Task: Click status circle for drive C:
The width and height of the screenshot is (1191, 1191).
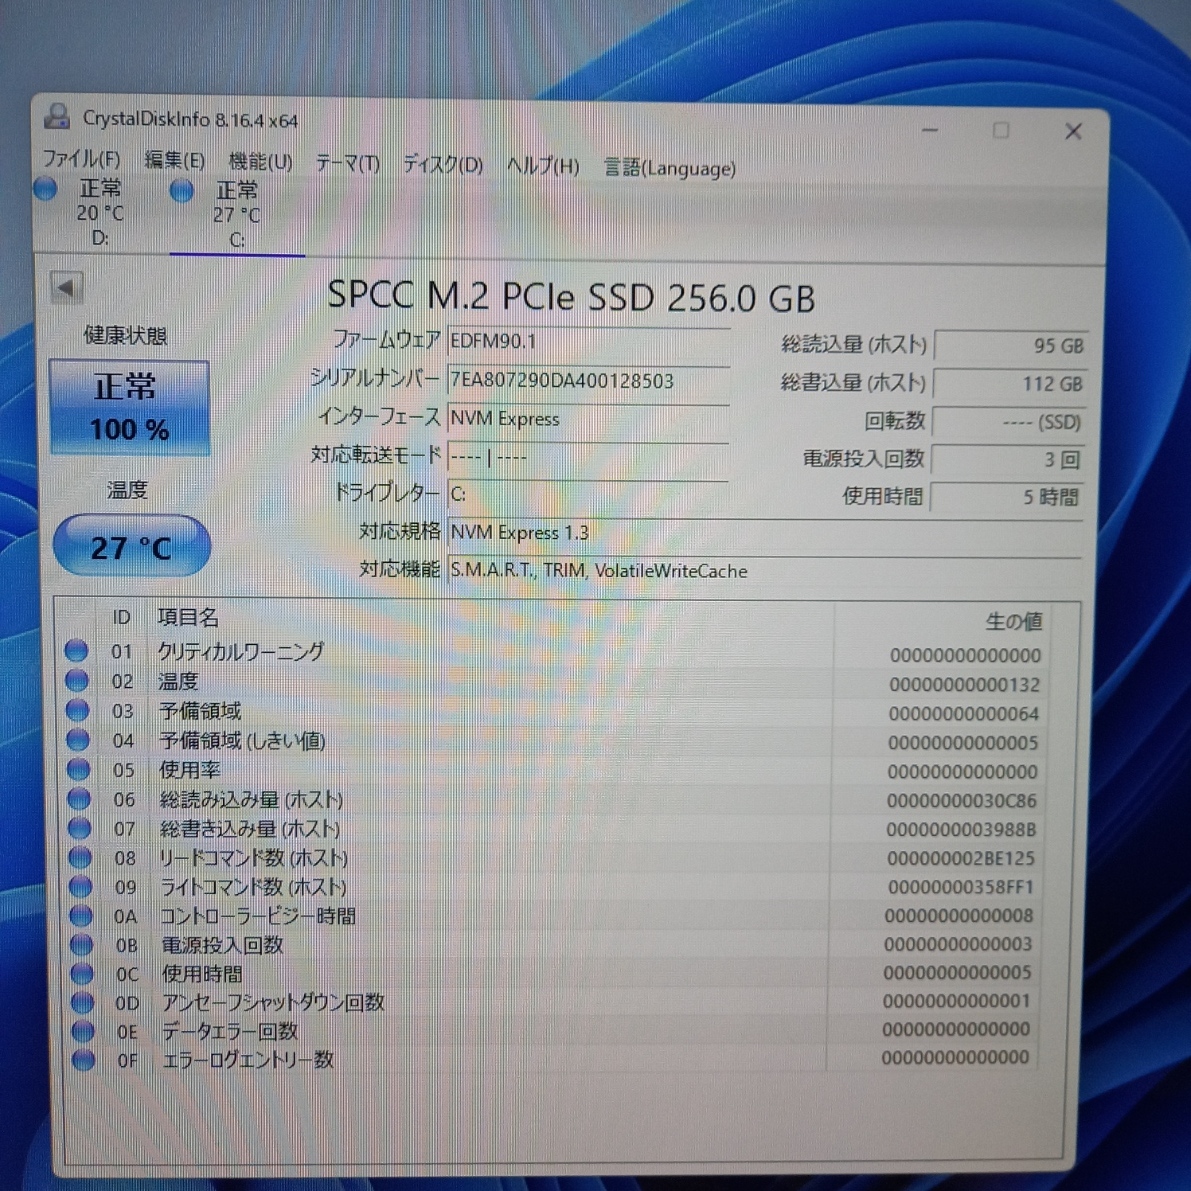Action: (x=182, y=191)
